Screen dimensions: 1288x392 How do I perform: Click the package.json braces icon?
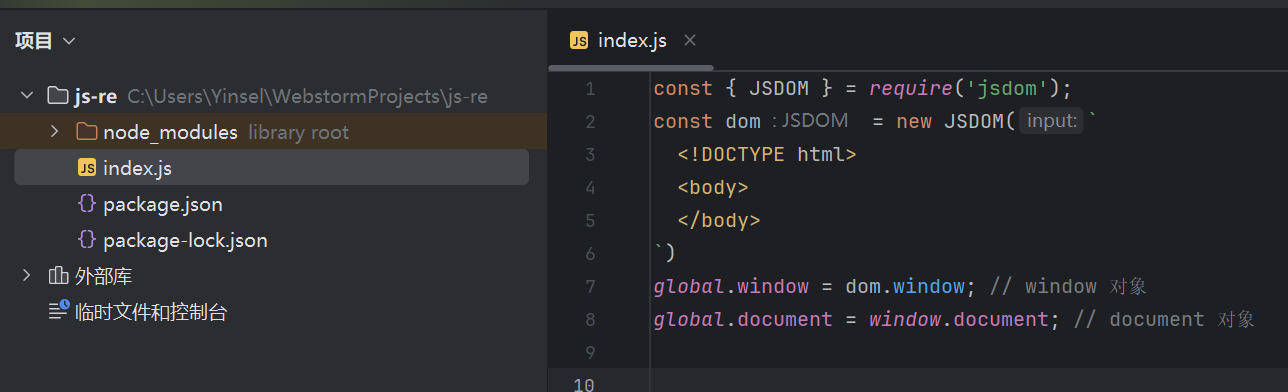click(86, 204)
